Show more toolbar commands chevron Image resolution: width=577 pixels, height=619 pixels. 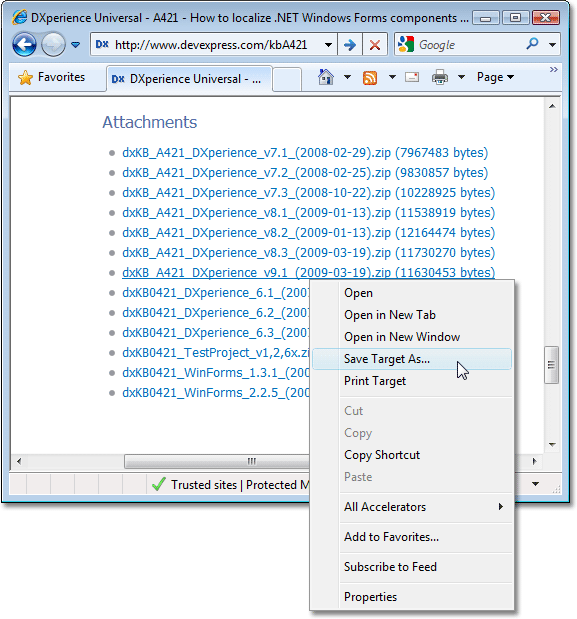[554, 70]
